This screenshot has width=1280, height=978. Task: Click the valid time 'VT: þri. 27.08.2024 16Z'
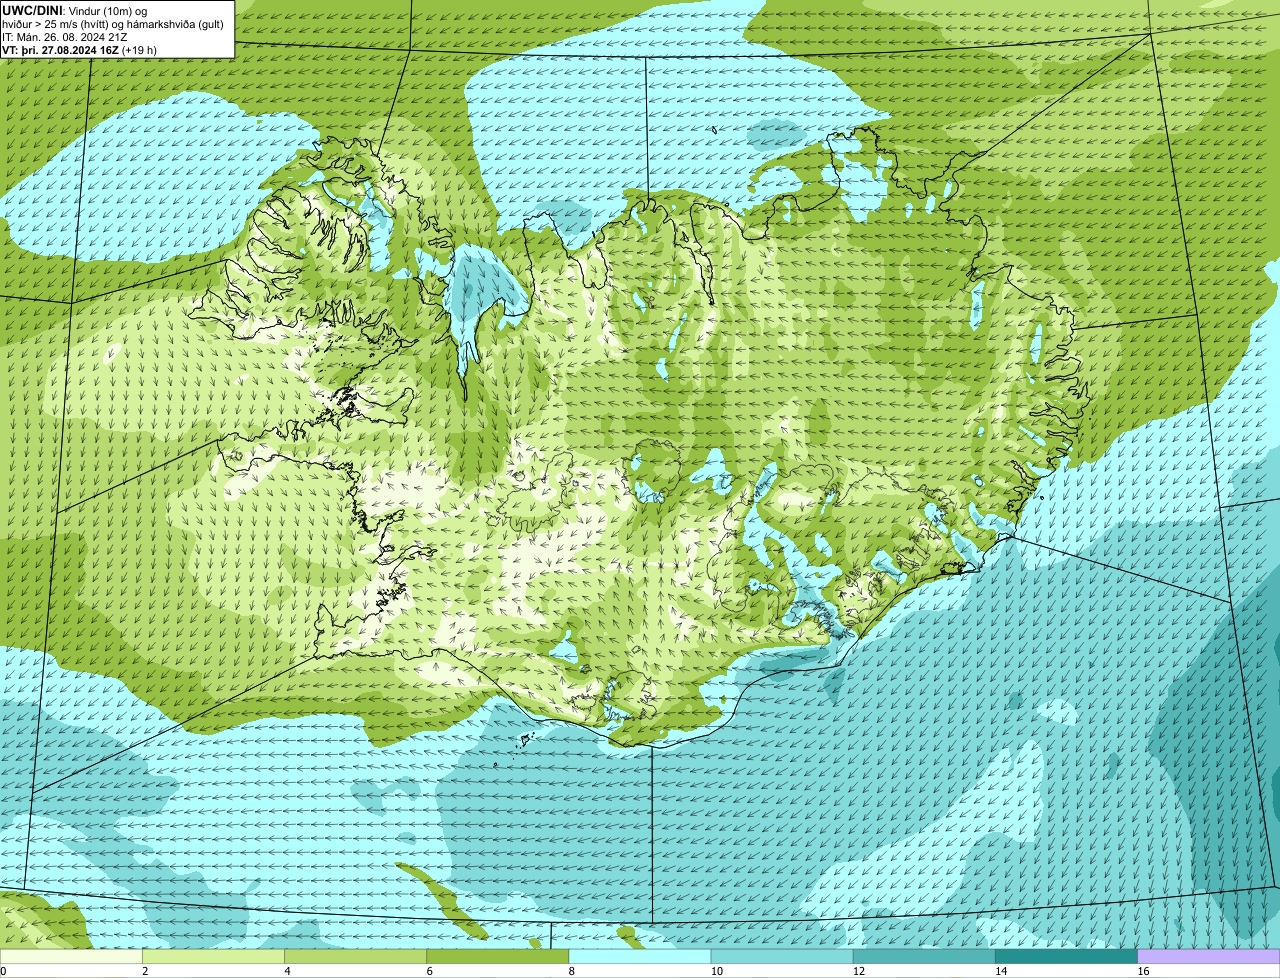coord(60,50)
